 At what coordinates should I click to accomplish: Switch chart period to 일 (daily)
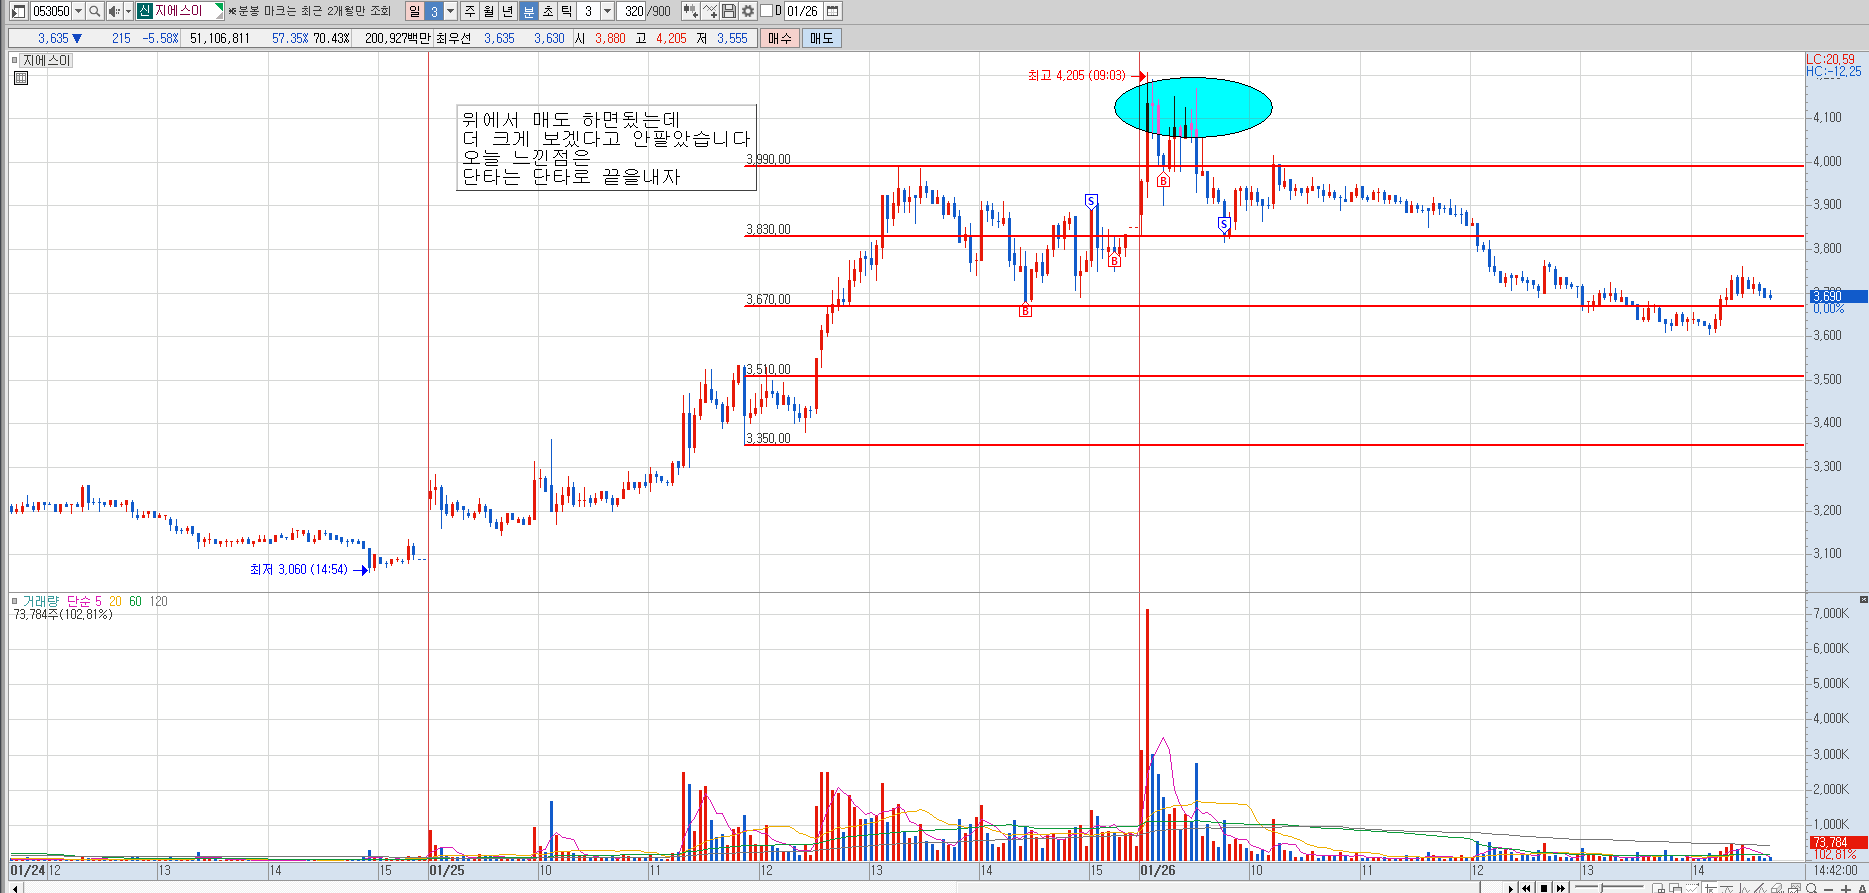[x=414, y=11]
